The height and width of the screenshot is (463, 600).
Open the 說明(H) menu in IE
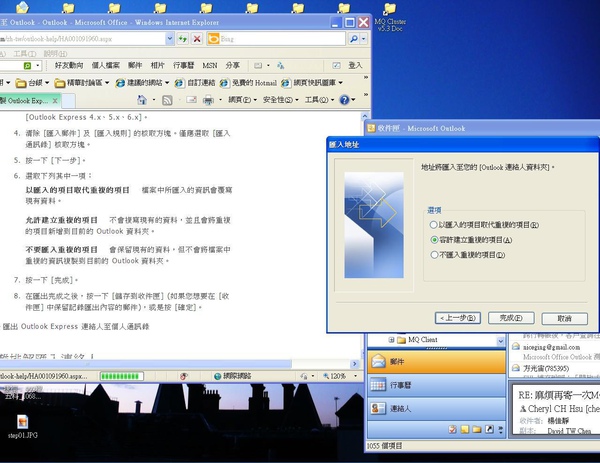(x=55, y=54)
